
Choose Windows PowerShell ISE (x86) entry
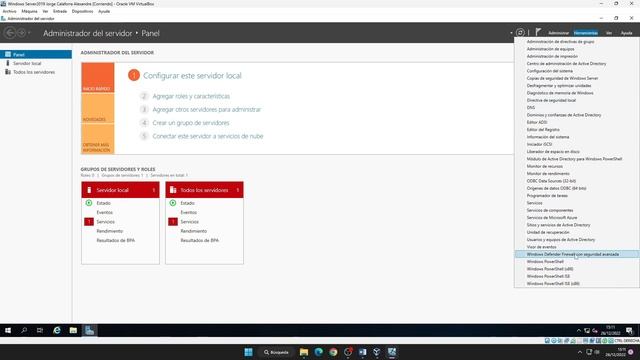click(x=553, y=284)
